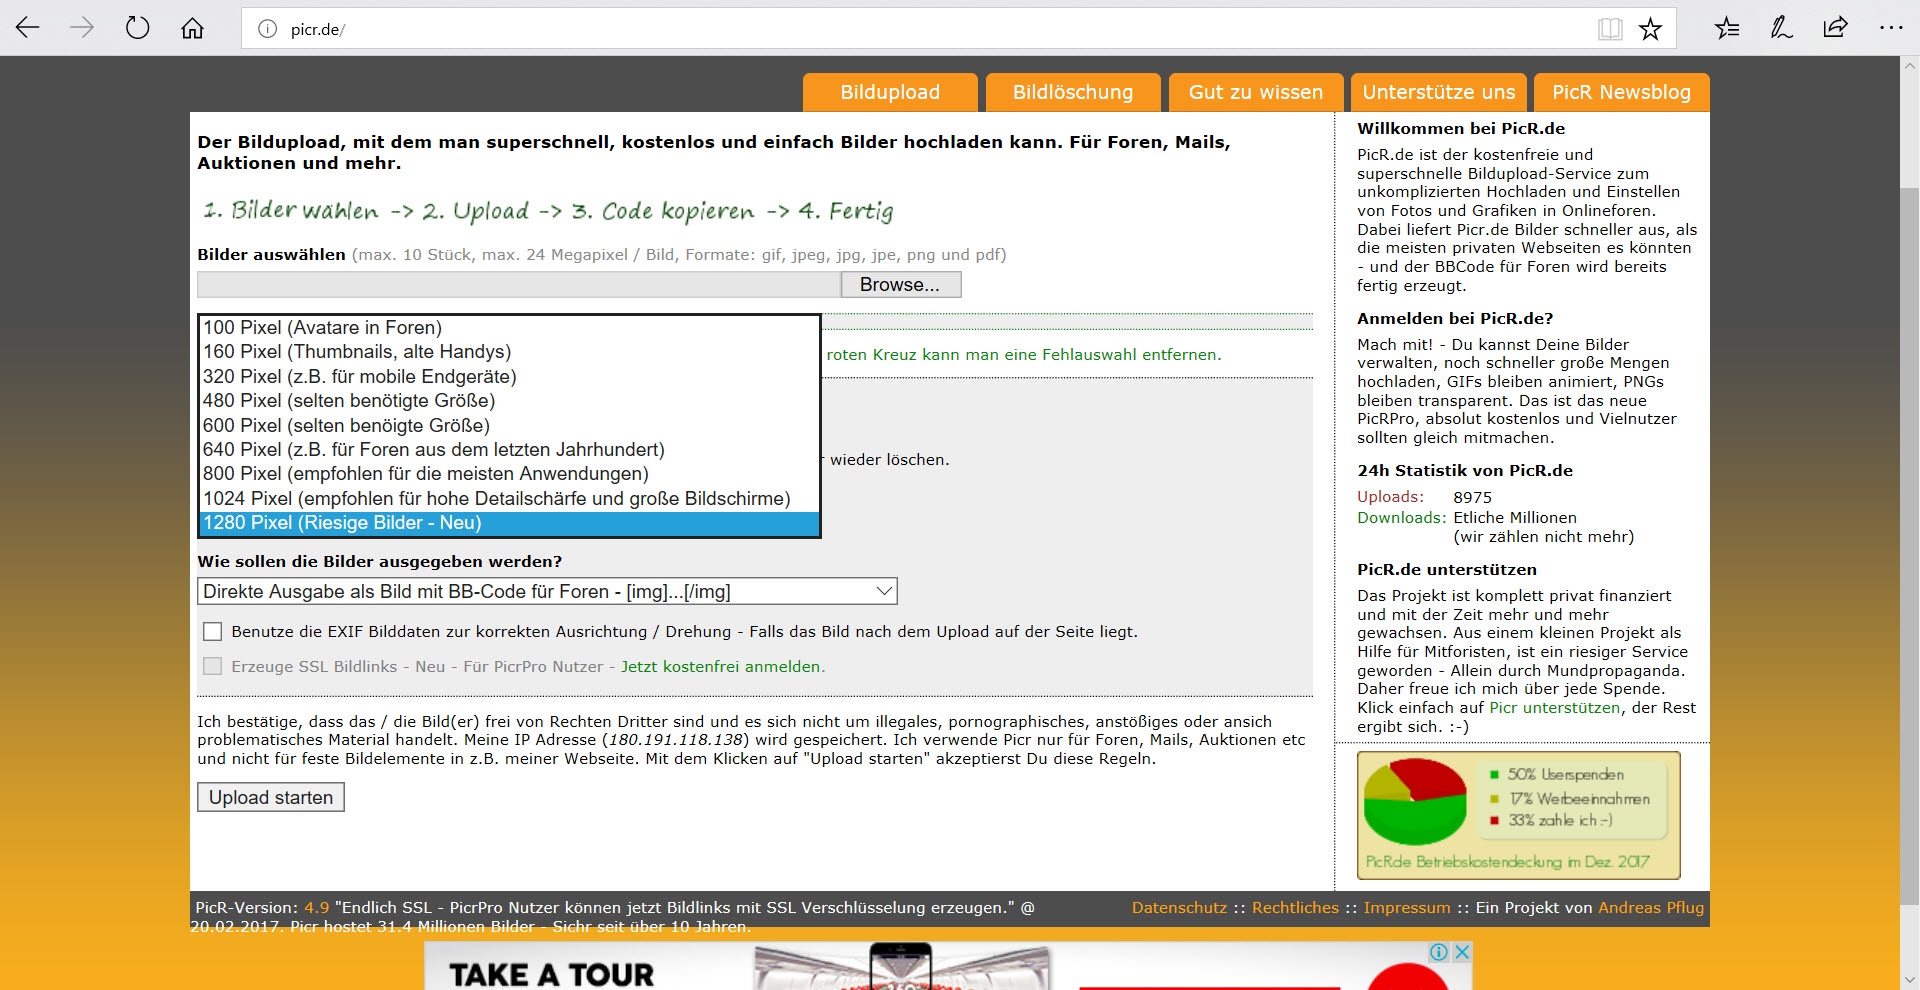Click the web notes pen icon

[x=1781, y=28]
